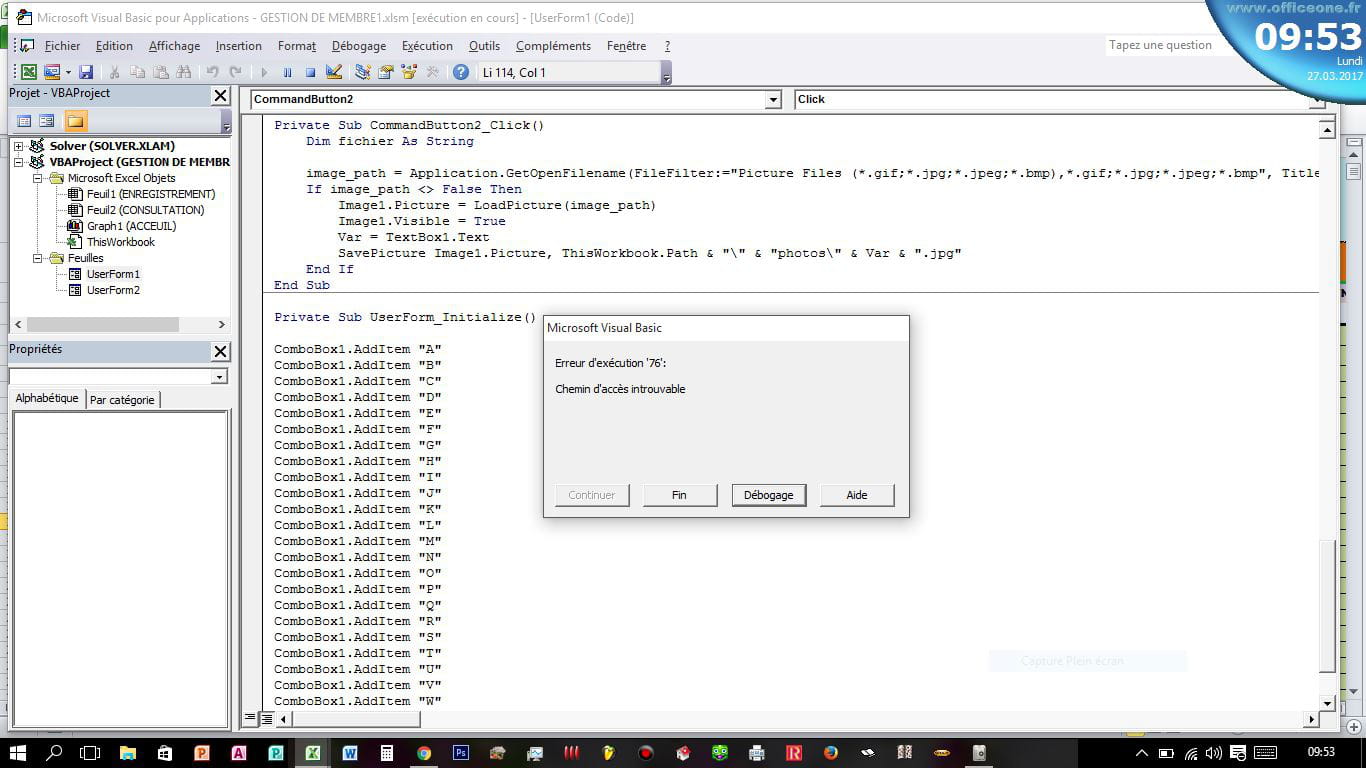
Task: Select UserForm2 in the project tree
Action: 113,290
